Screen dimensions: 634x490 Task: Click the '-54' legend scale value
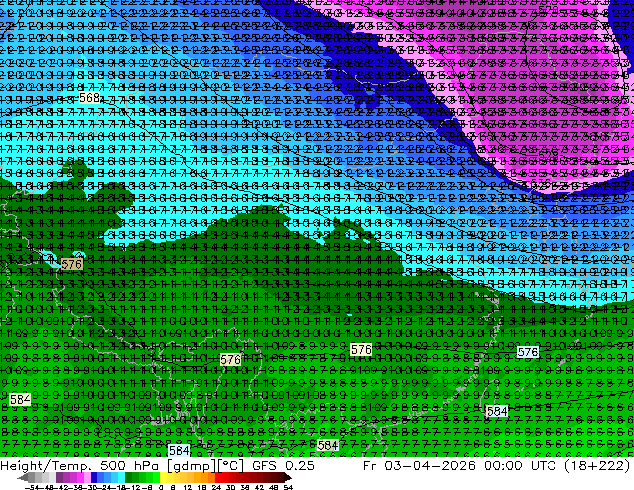(32, 487)
